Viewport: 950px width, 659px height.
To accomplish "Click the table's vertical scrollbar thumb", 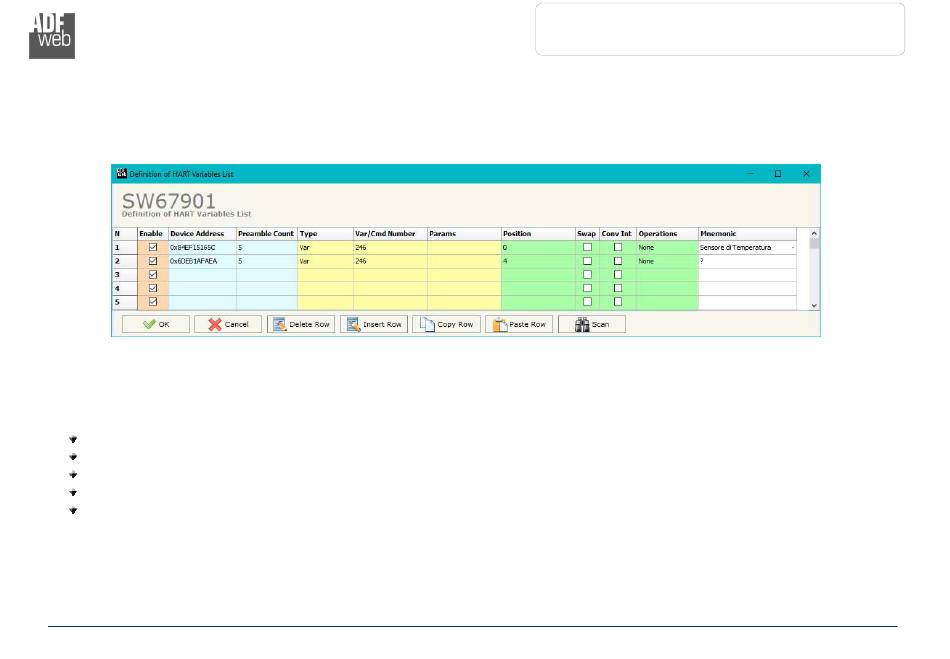I will (x=814, y=243).
